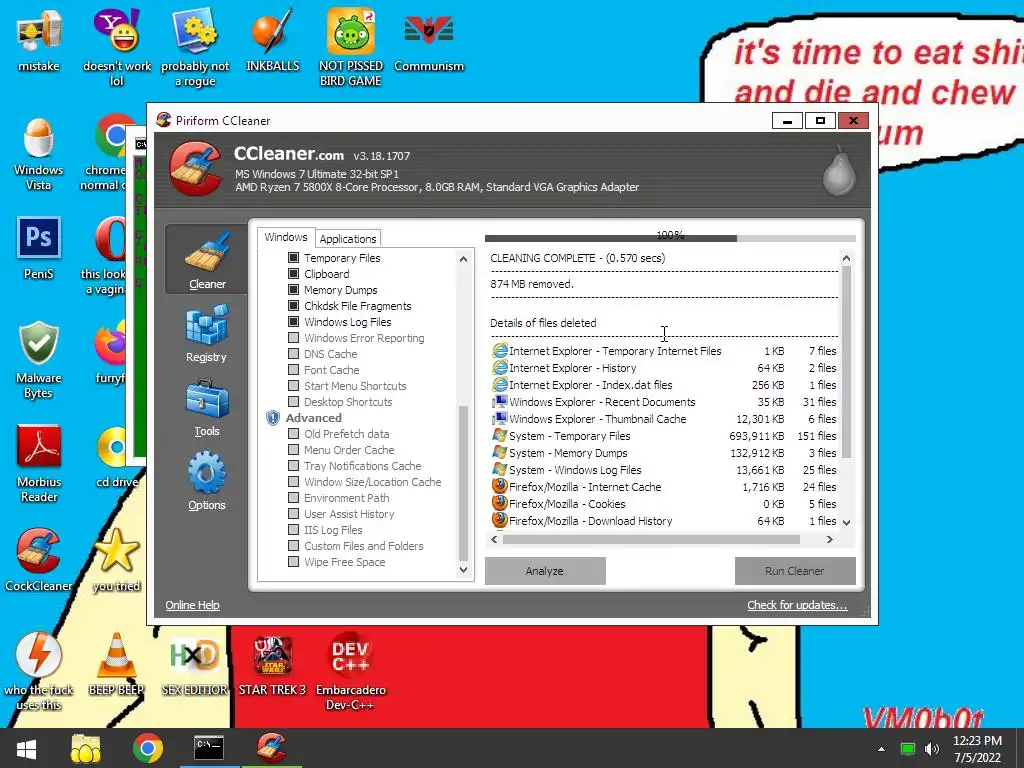Click the cleaning progress bar
Viewport: 1024px width, 768px height.
[670, 238]
